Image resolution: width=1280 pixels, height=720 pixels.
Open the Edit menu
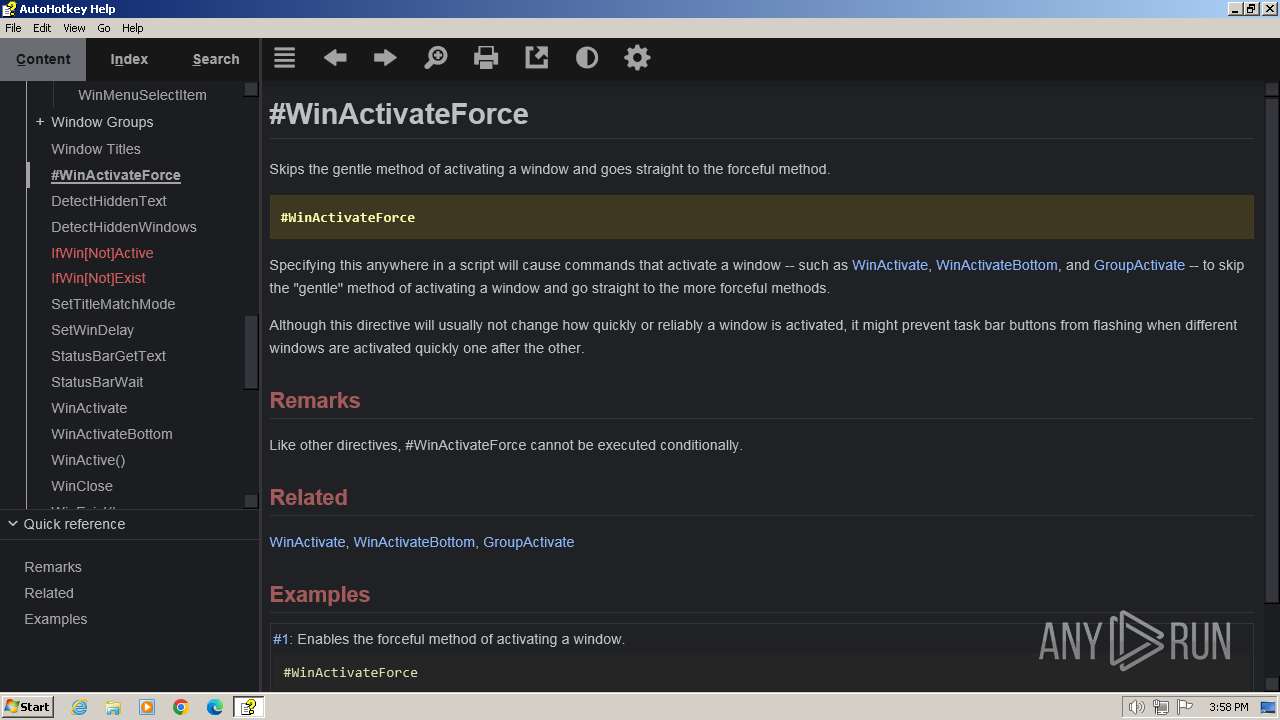[42, 28]
